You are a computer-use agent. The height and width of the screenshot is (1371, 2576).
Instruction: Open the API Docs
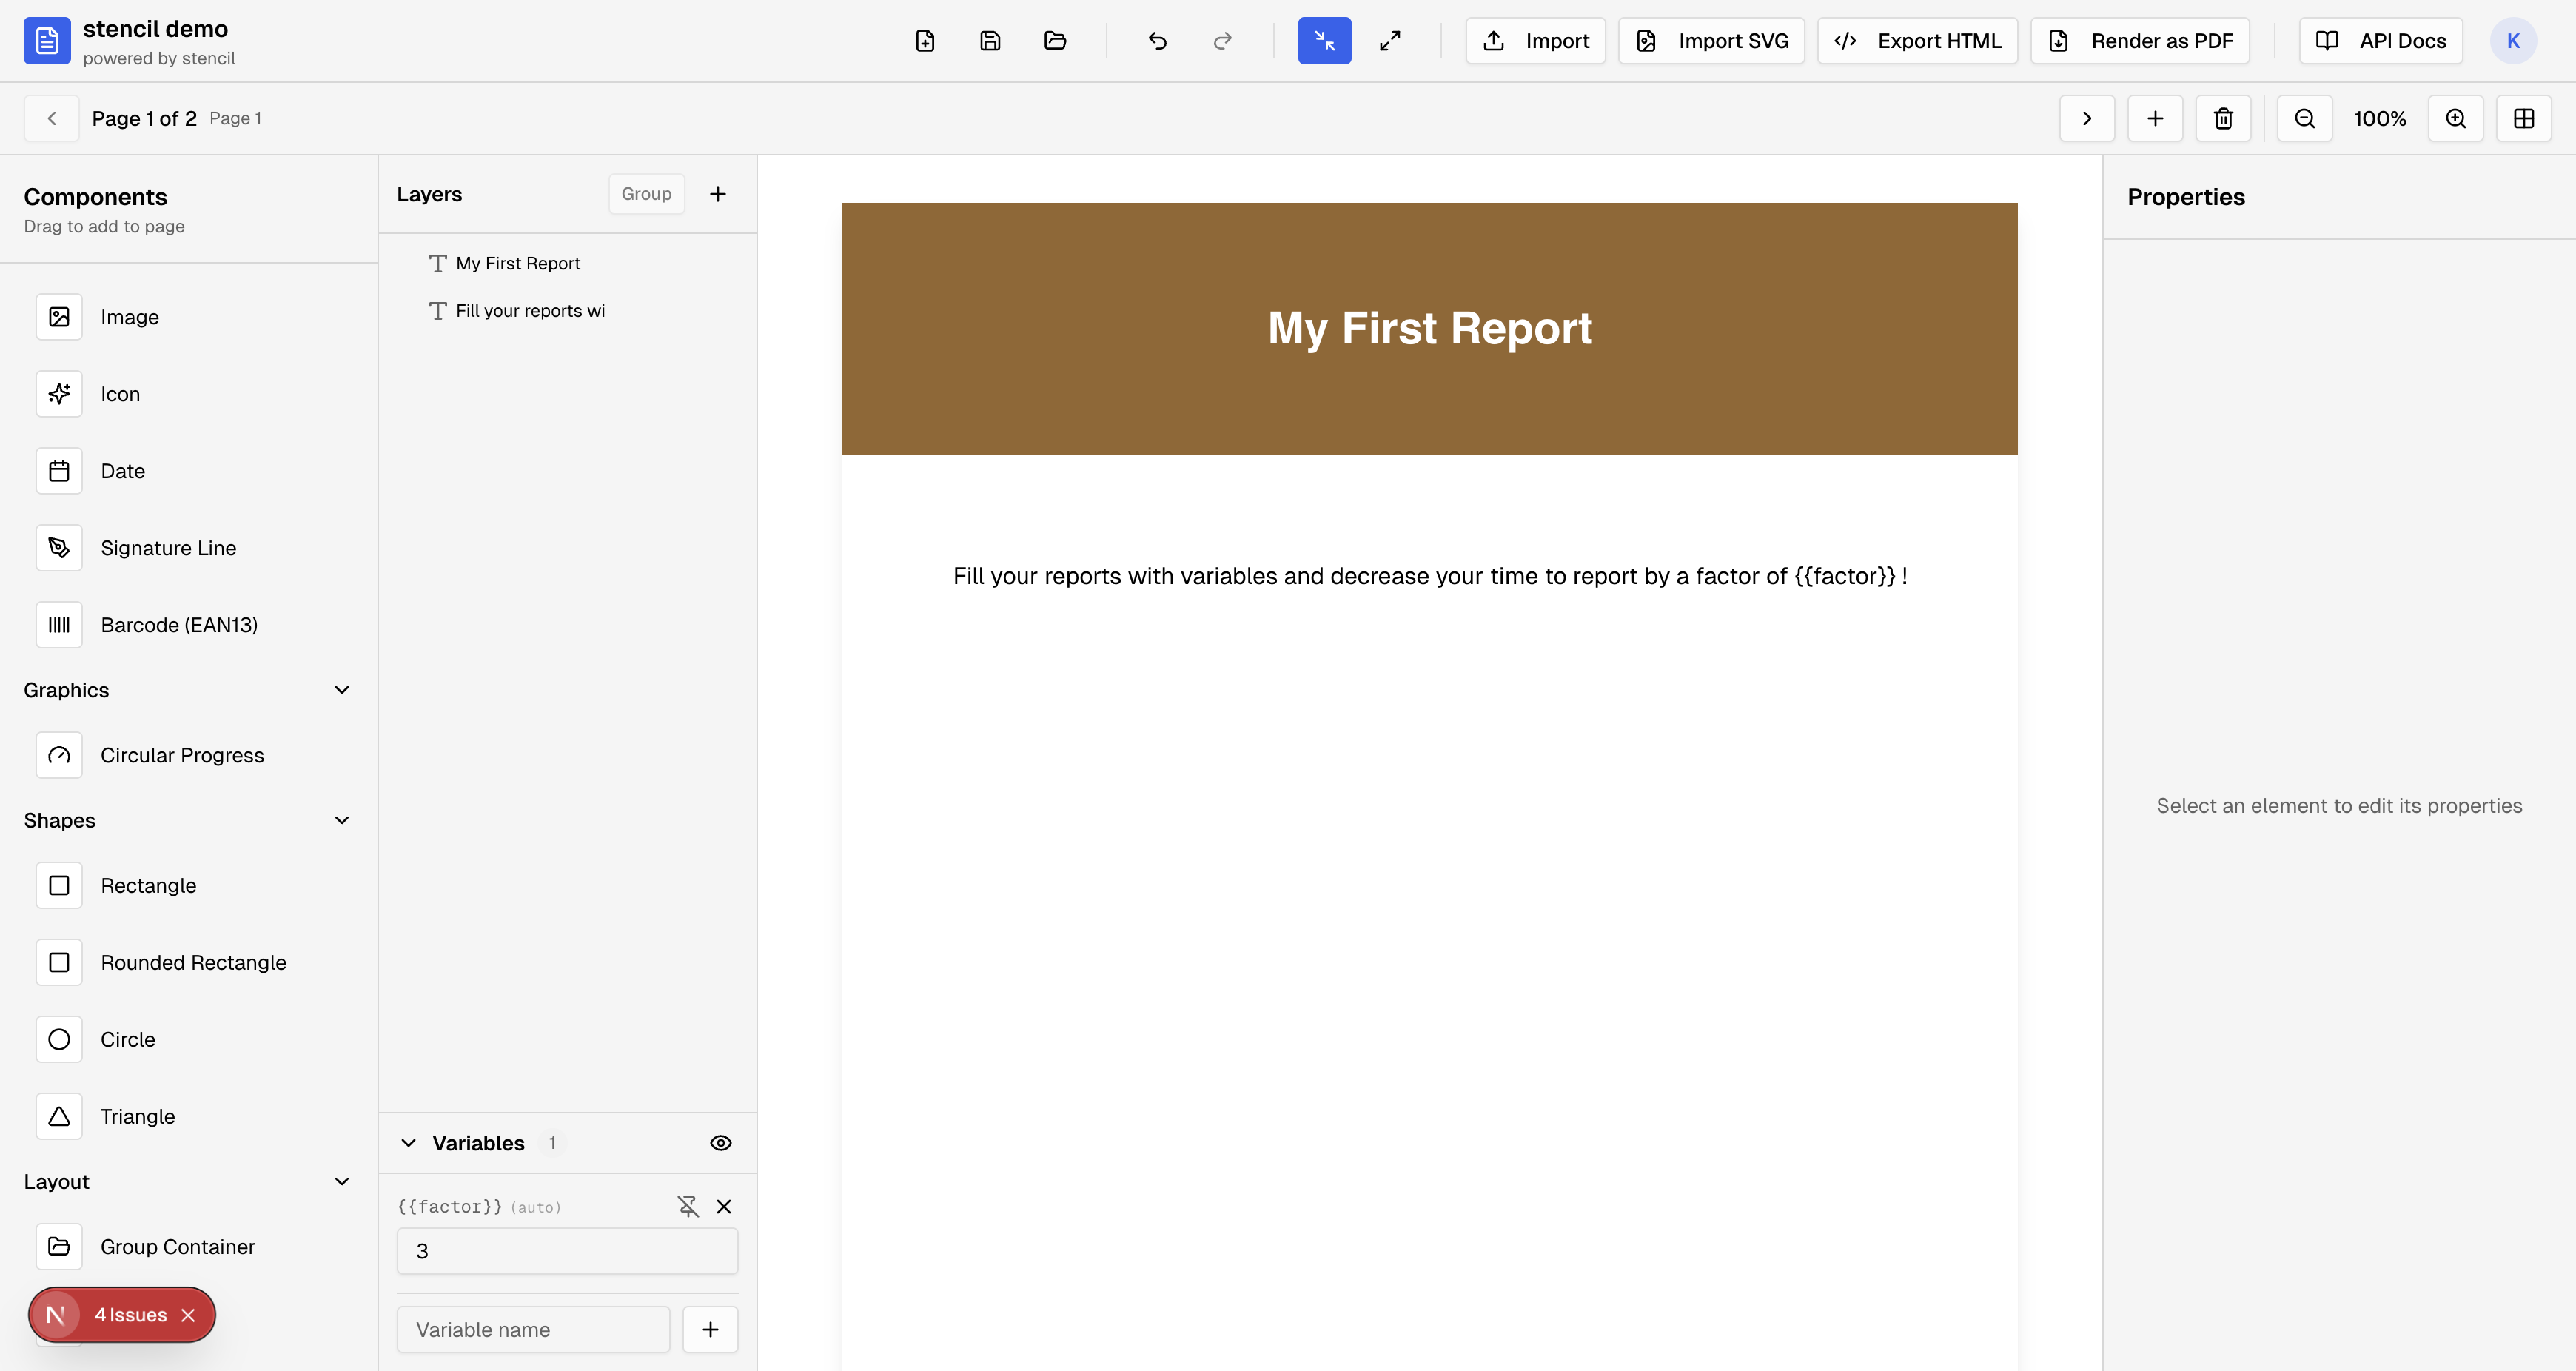2380,40
